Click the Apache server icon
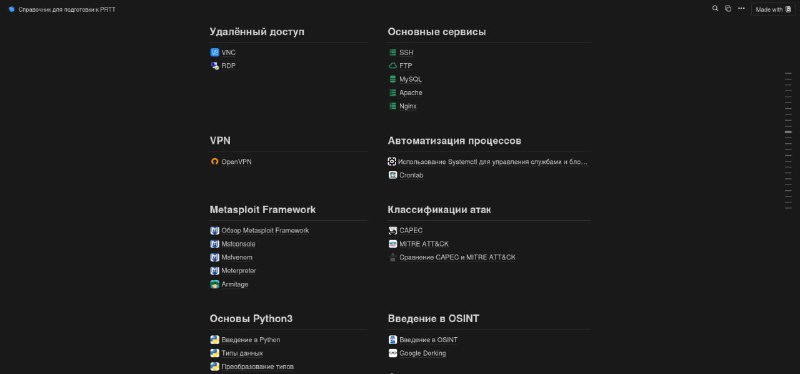800x374 pixels. click(392, 93)
